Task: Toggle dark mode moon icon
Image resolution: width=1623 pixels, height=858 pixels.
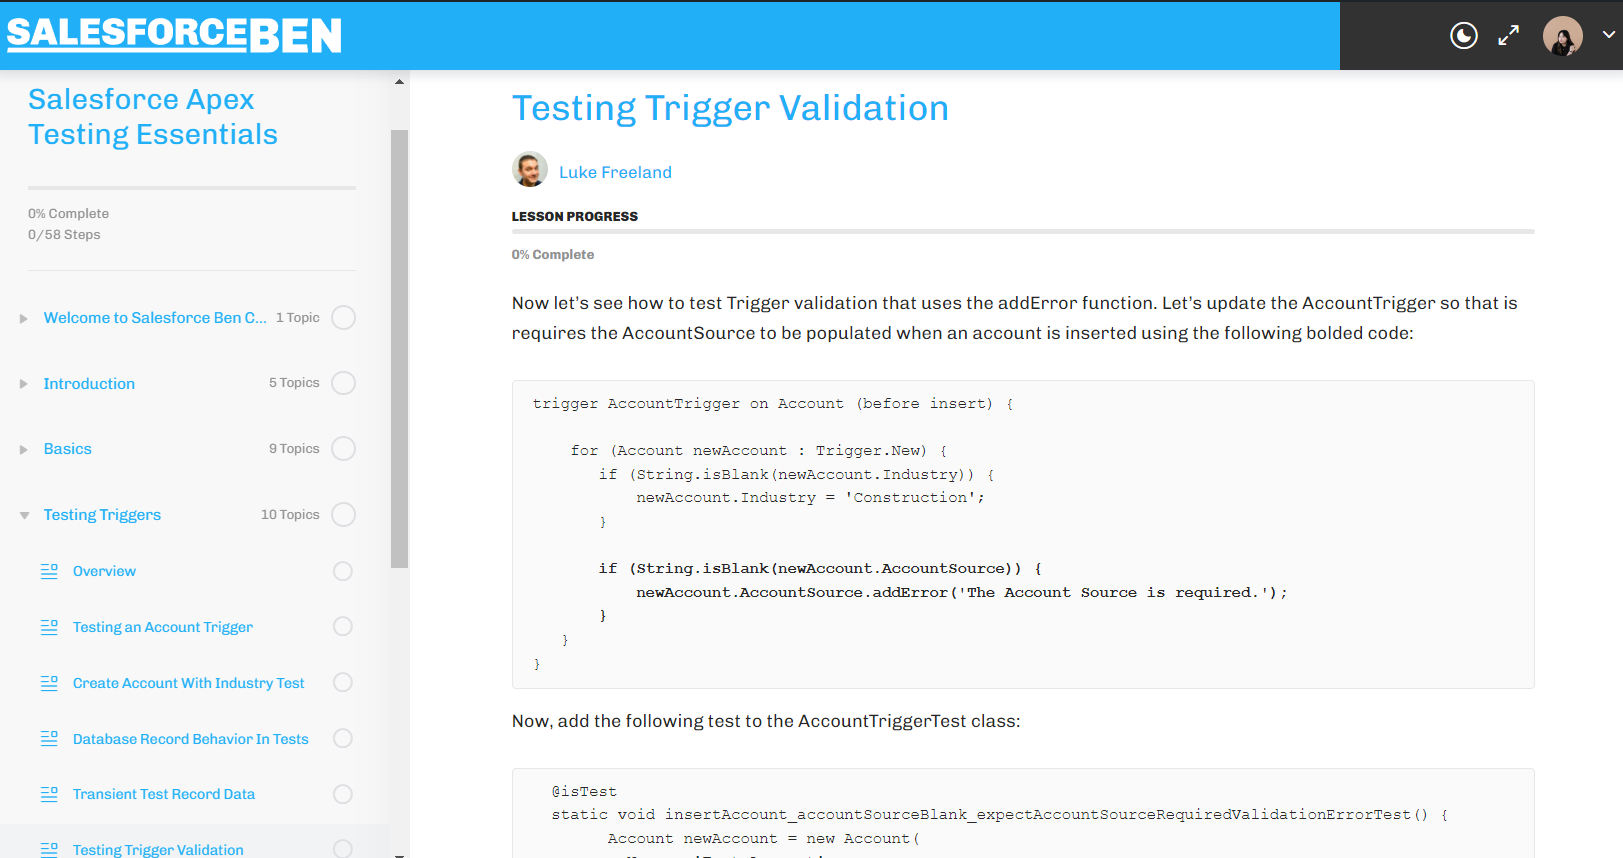Action: point(1463,36)
